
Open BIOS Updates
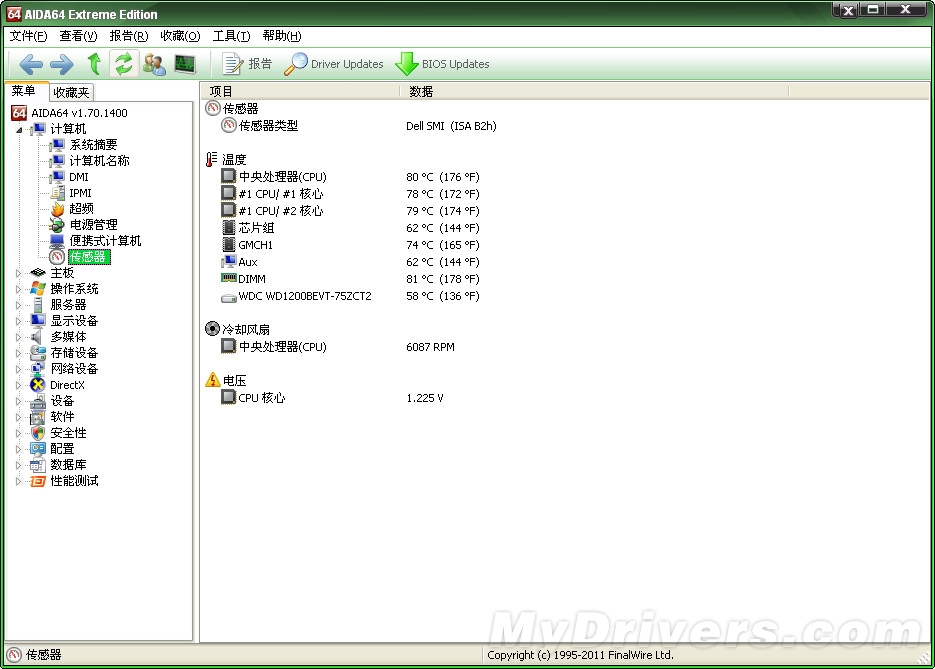point(442,64)
